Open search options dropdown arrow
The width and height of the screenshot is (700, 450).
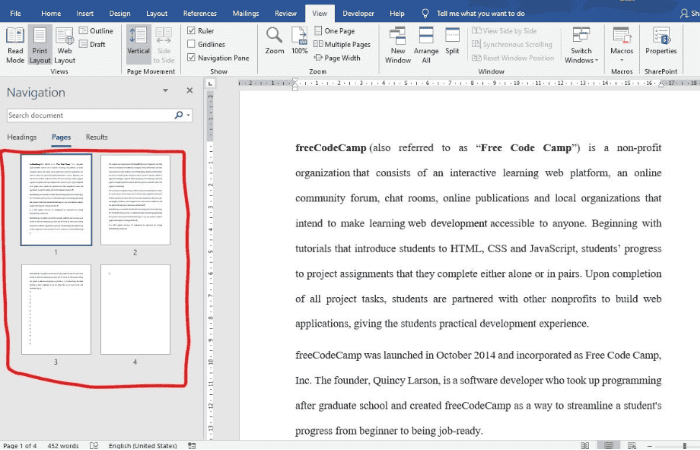pos(188,115)
